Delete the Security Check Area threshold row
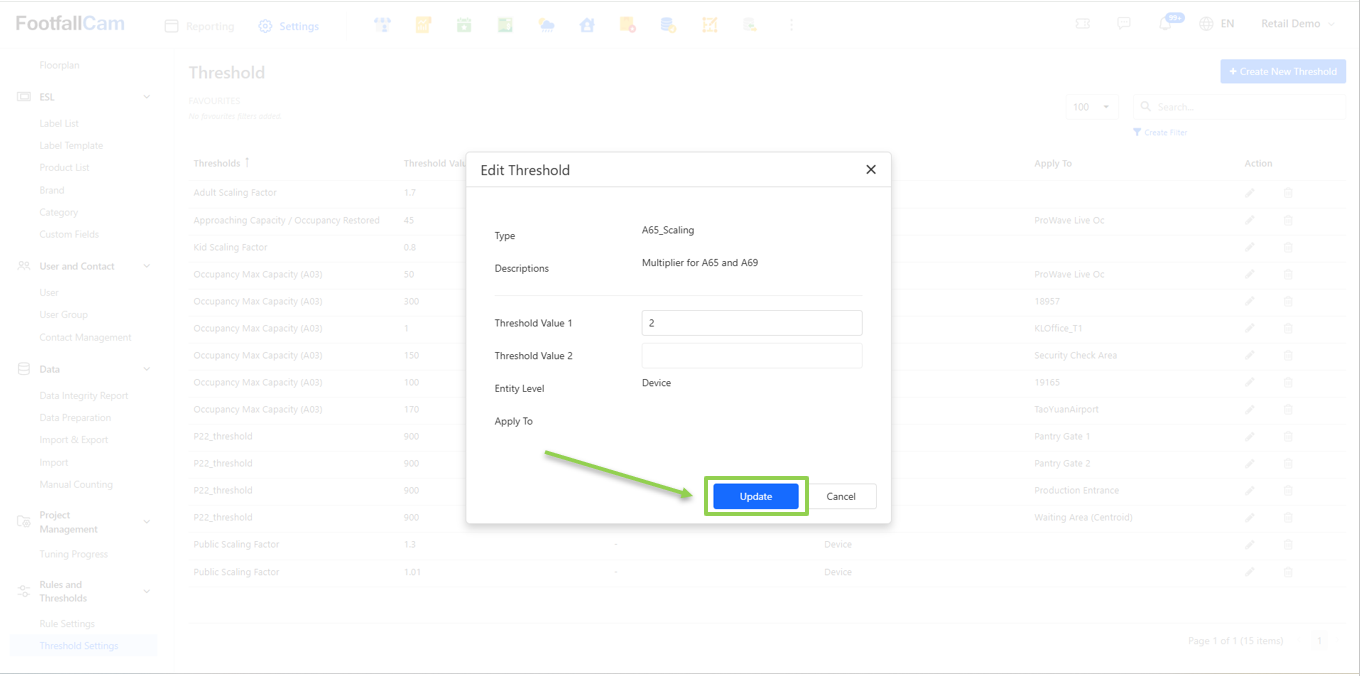The image size is (1360, 676). pos(1288,355)
